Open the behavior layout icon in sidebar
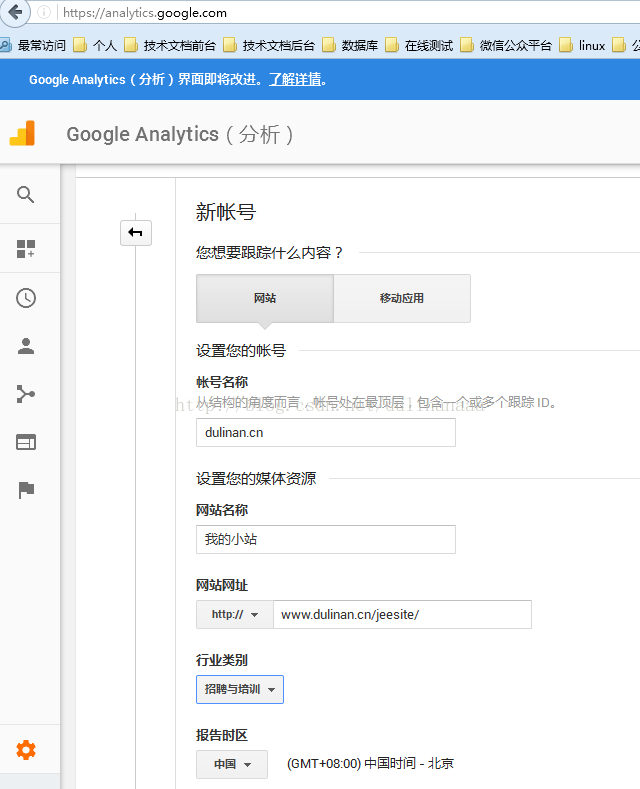Image resolution: width=640 pixels, height=789 pixels. point(26,442)
